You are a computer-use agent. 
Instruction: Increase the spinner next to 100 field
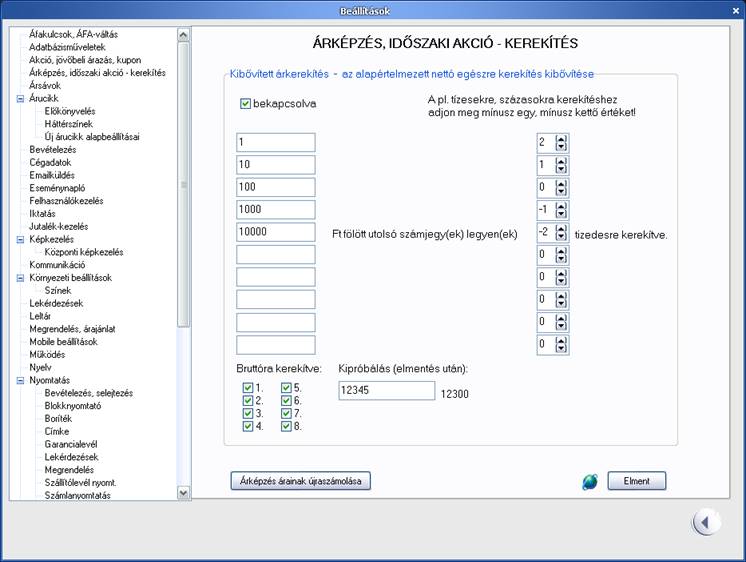(561, 184)
